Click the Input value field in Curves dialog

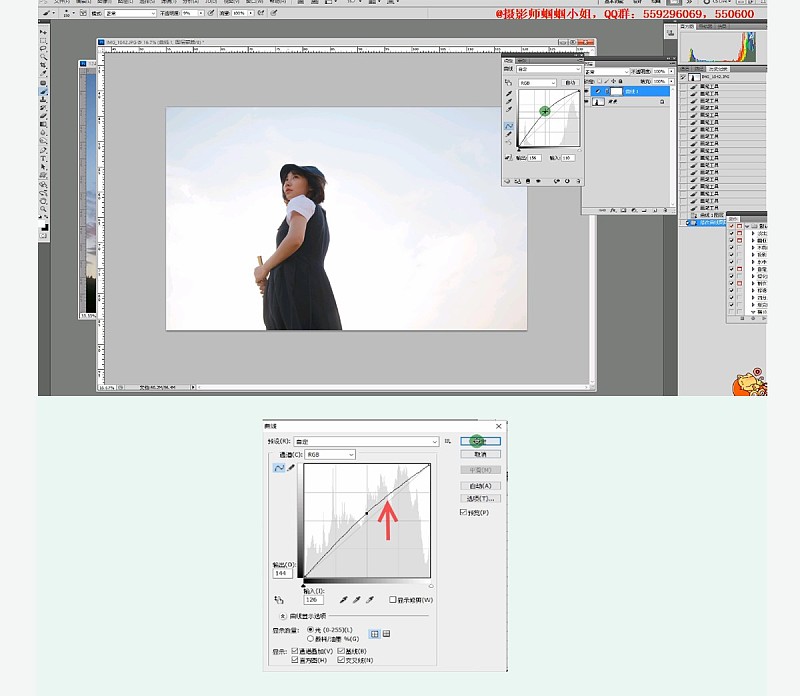[x=313, y=600]
